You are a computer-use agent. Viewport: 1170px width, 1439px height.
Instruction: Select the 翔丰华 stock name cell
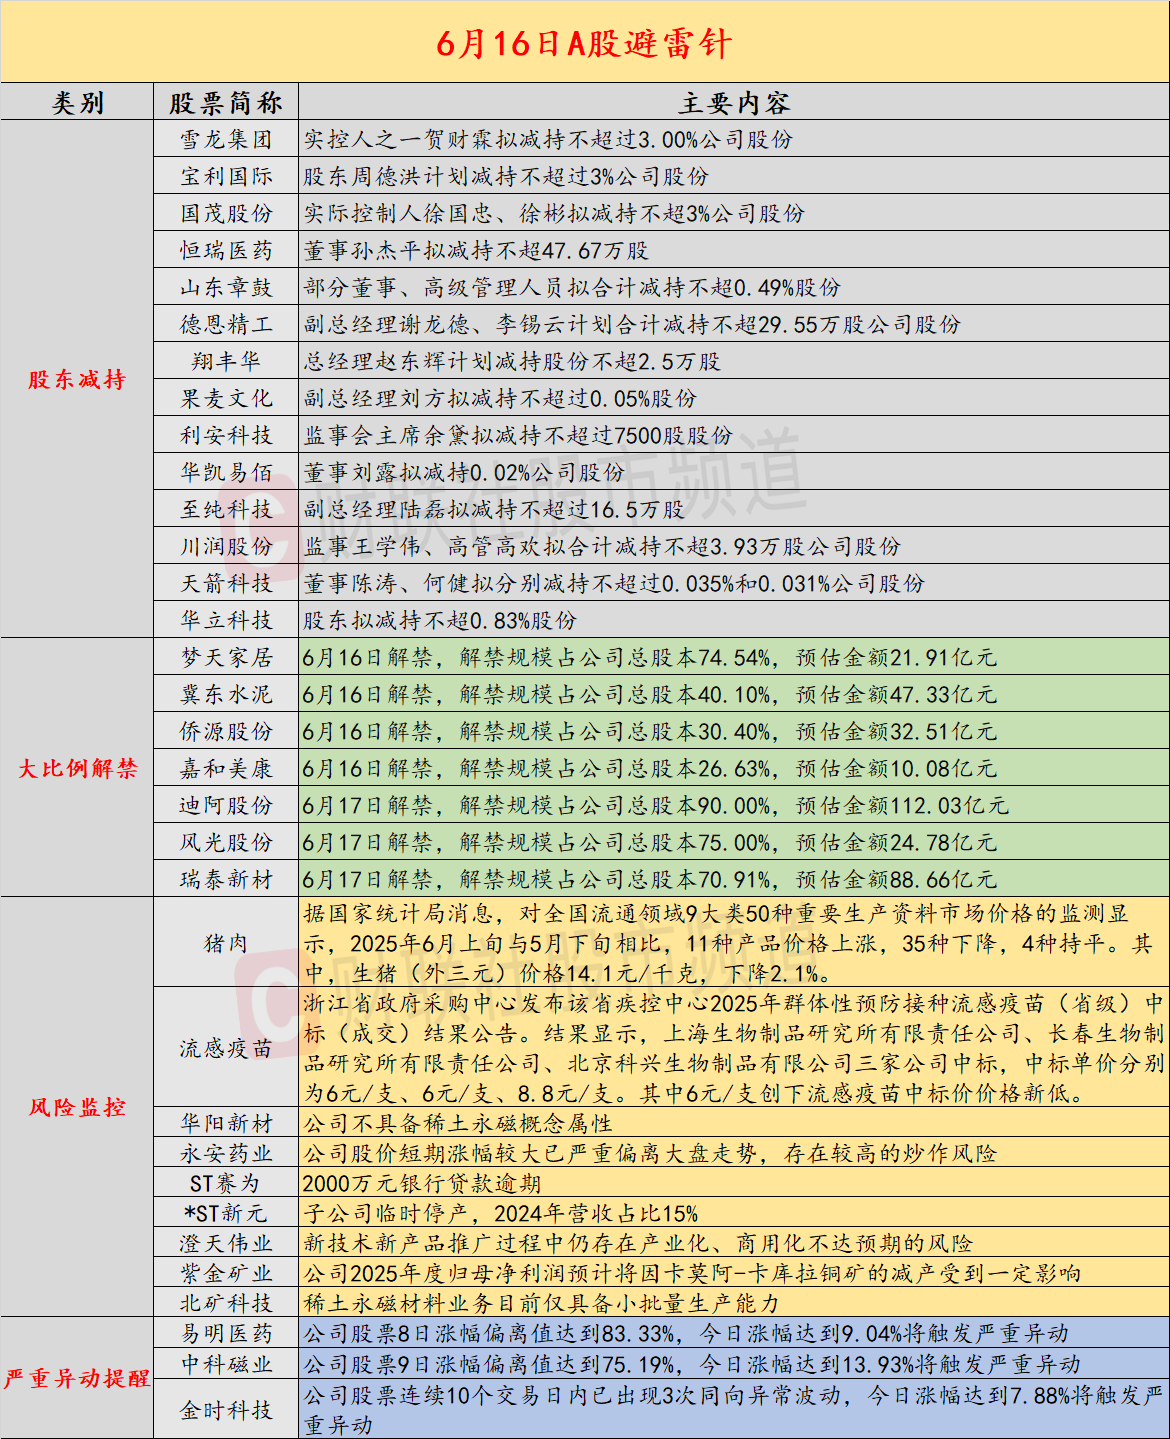tap(226, 361)
